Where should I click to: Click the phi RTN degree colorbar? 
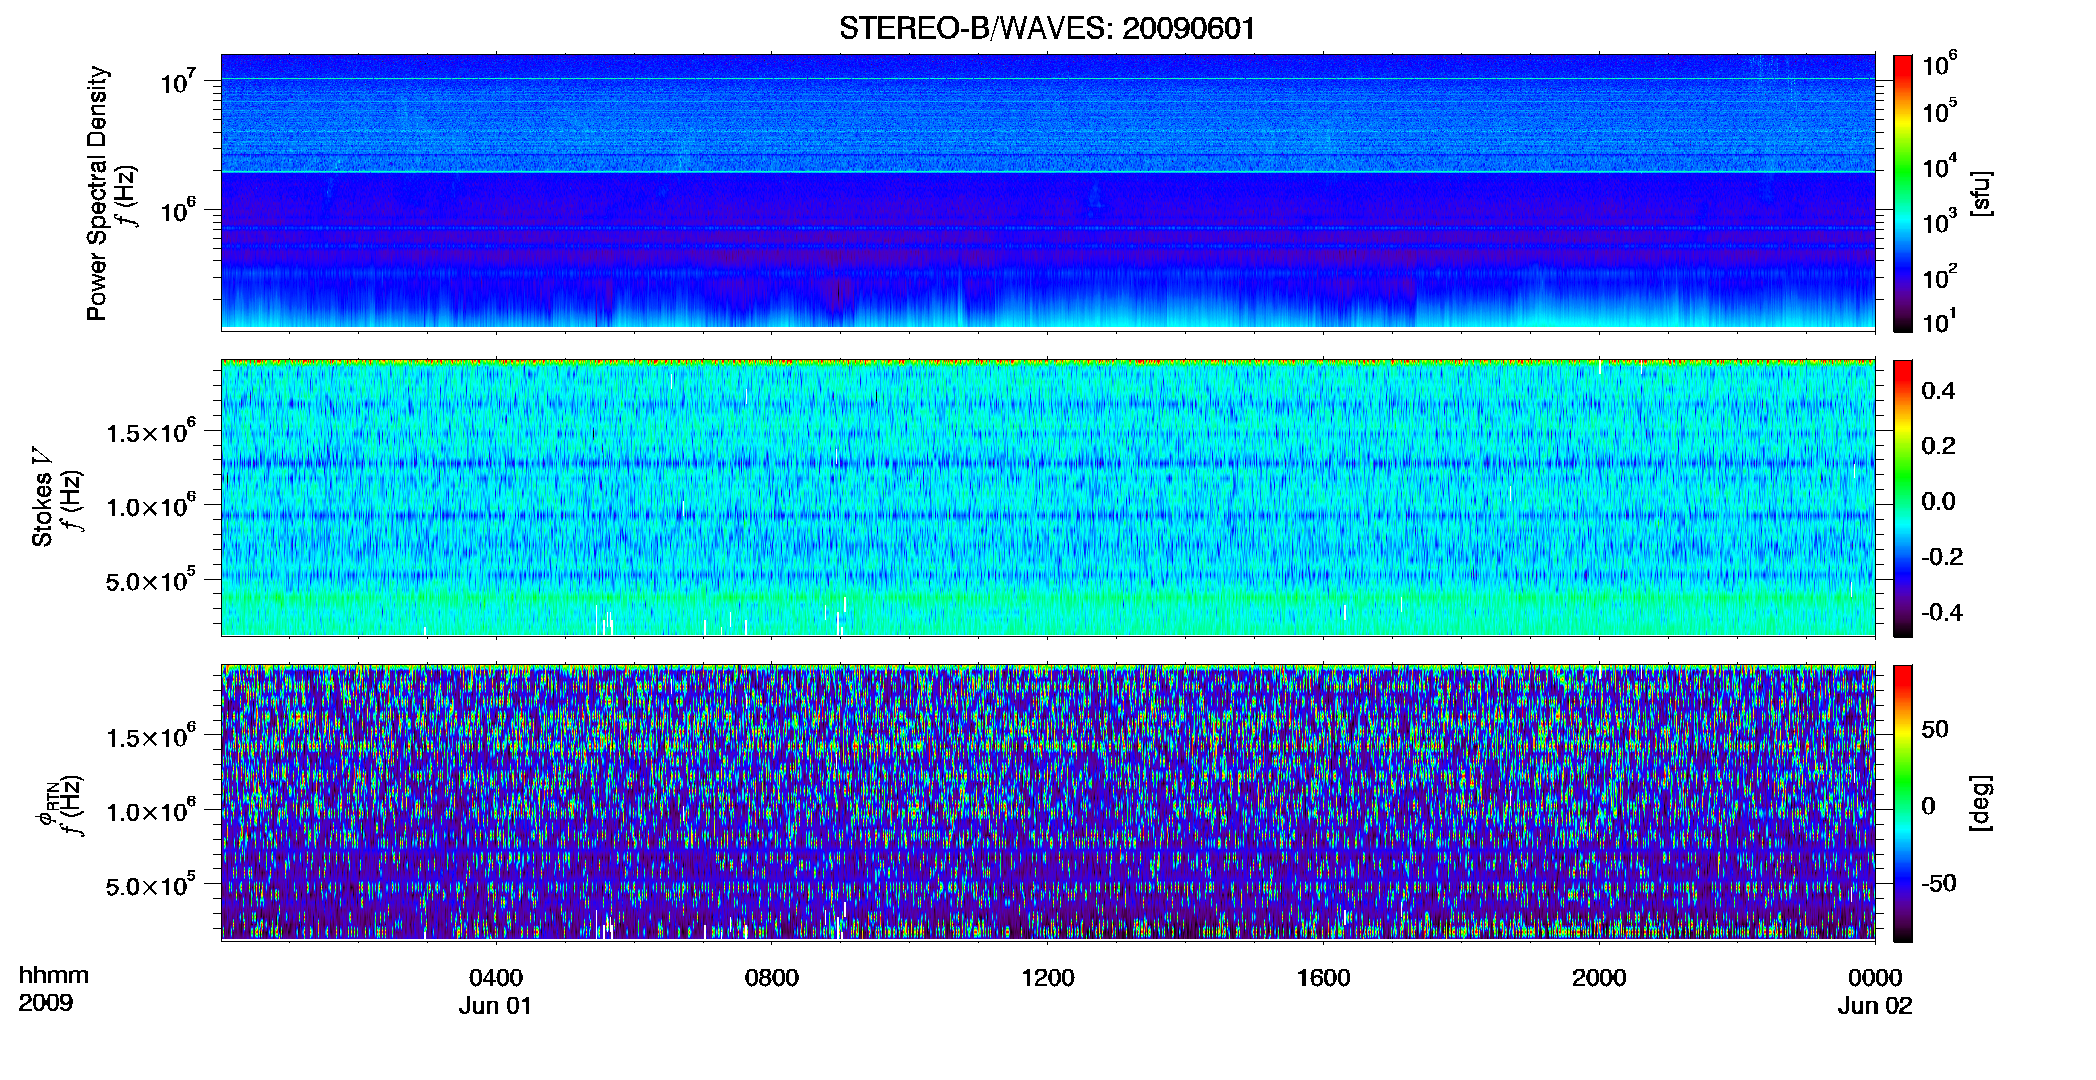pos(1903,803)
